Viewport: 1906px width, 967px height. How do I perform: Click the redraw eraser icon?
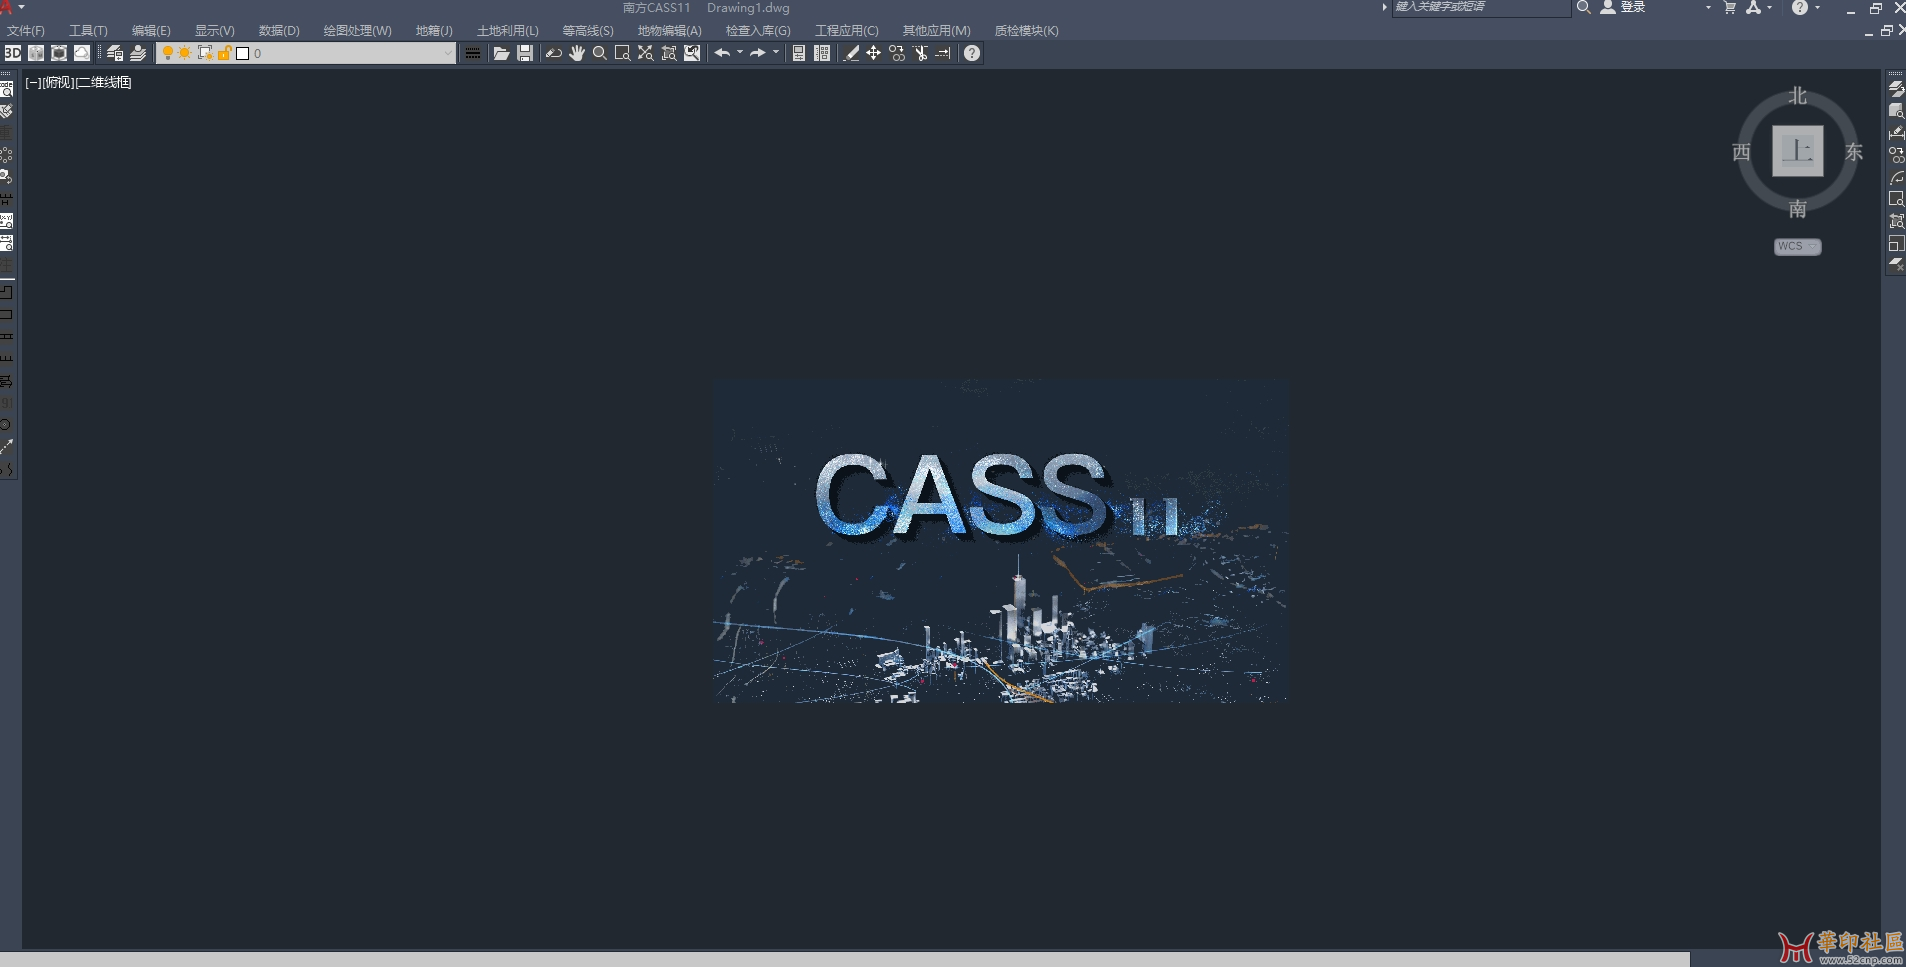pyautogui.click(x=553, y=53)
